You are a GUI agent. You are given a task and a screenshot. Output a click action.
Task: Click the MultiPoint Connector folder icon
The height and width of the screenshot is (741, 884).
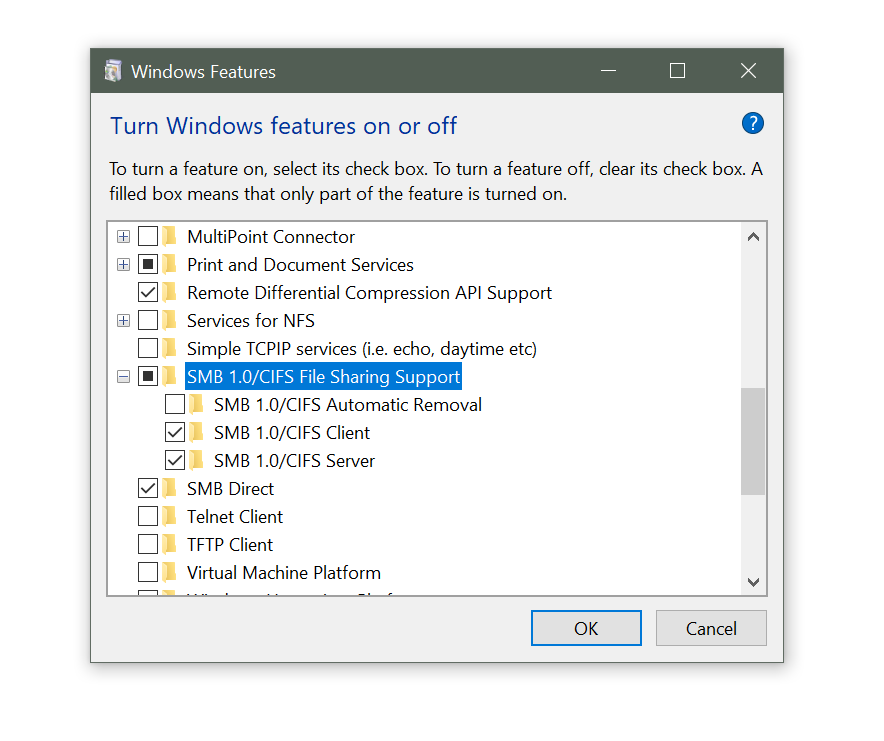coord(170,236)
